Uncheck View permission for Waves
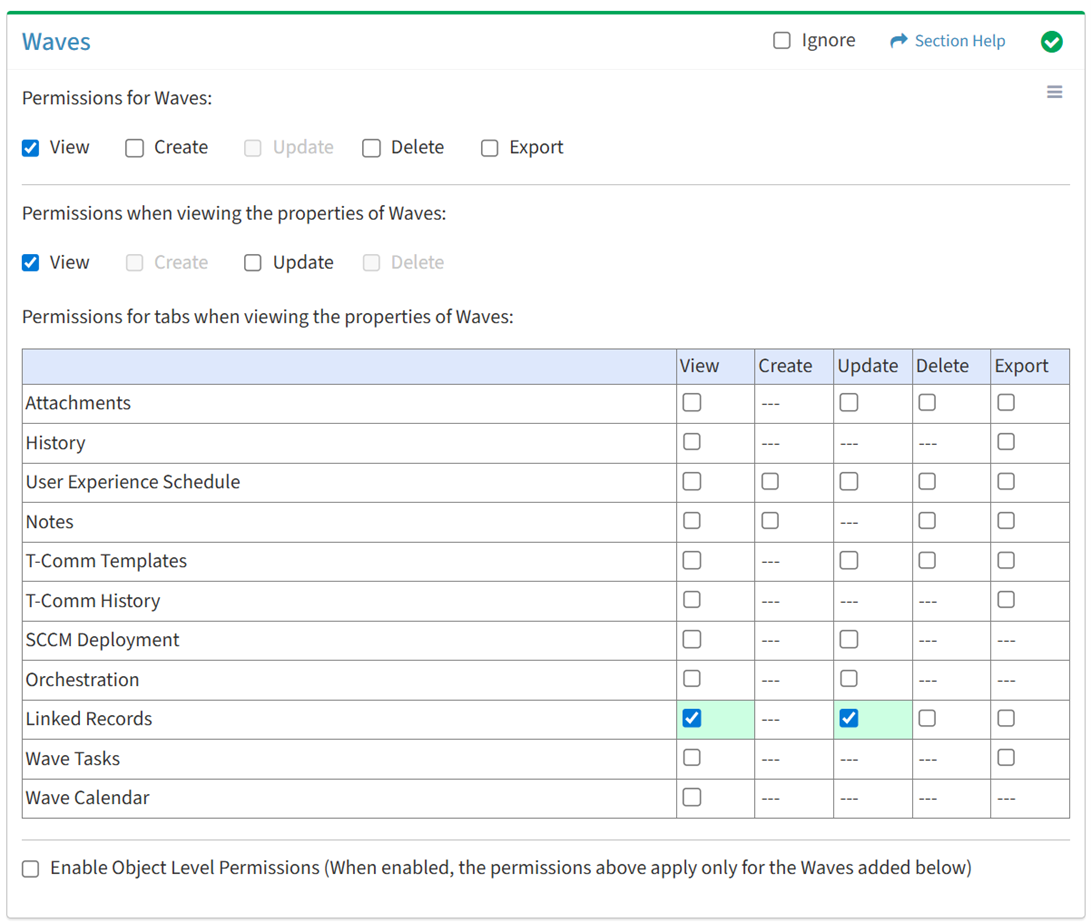This screenshot has height=923, width=1091. pos(31,148)
